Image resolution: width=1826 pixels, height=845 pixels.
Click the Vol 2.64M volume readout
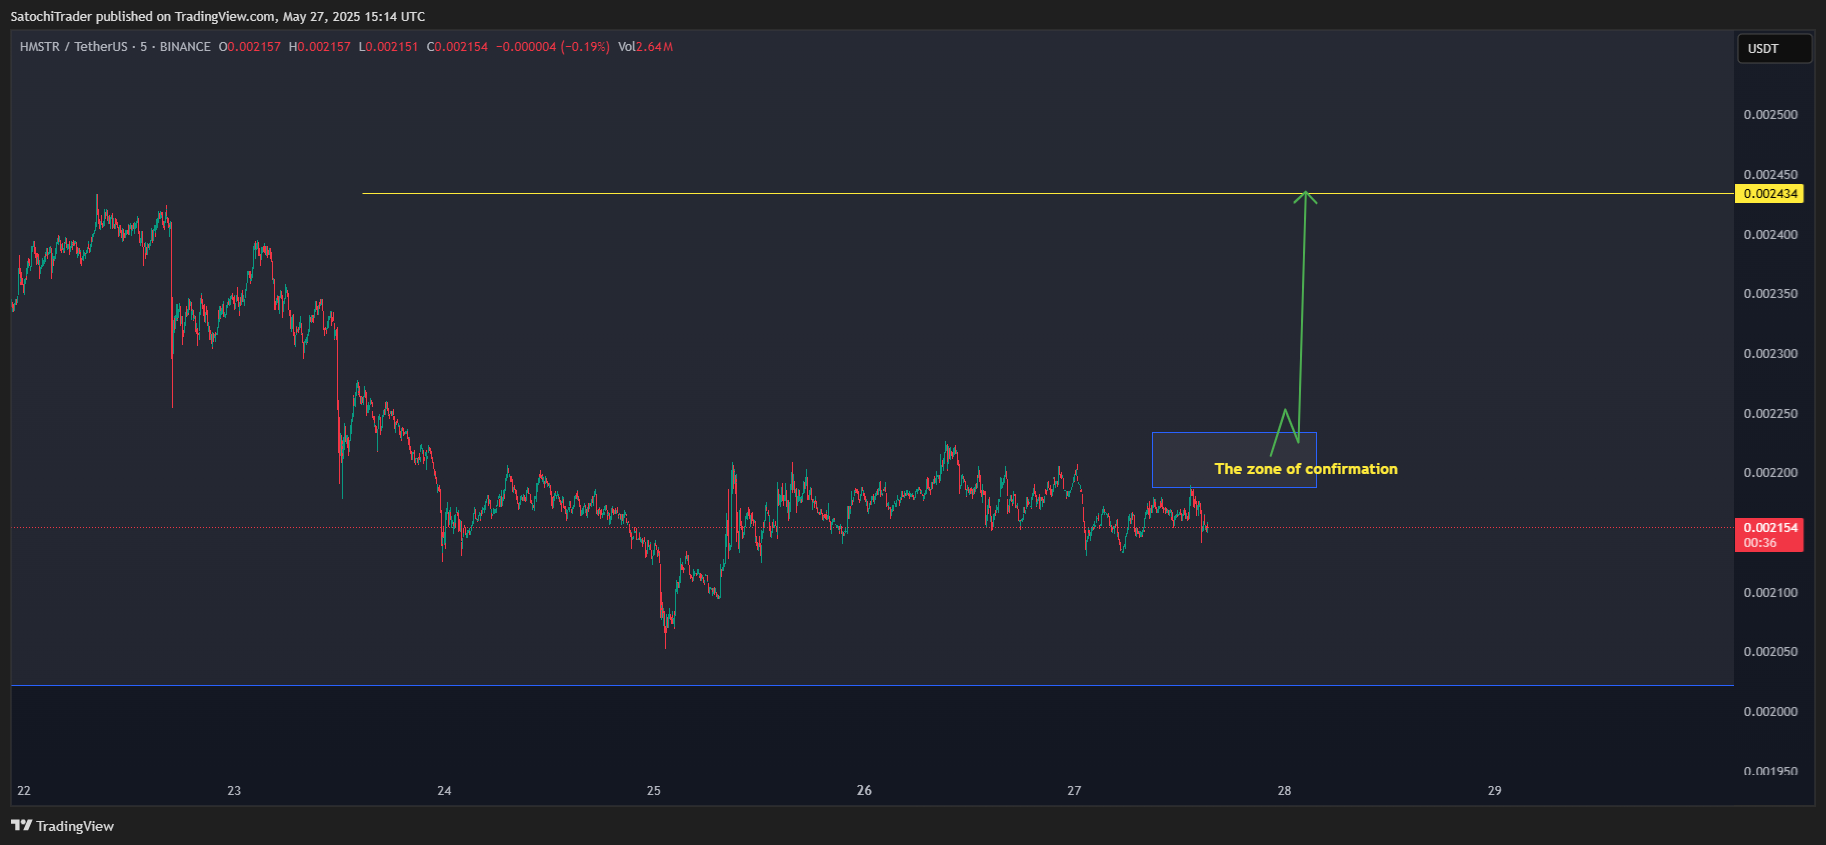pyautogui.click(x=646, y=47)
